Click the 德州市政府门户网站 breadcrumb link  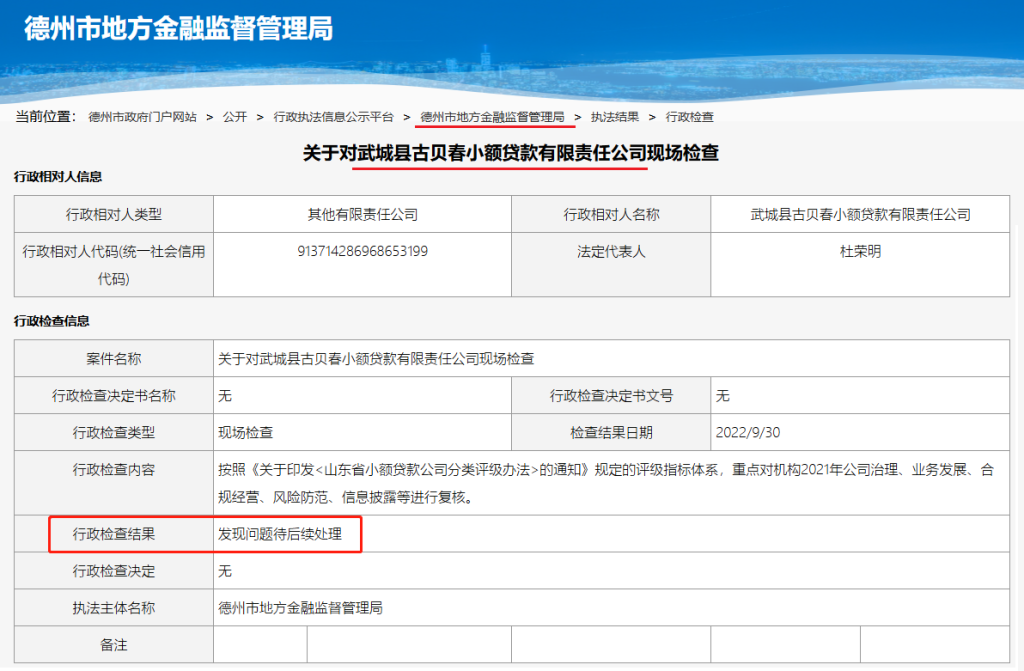tap(142, 117)
